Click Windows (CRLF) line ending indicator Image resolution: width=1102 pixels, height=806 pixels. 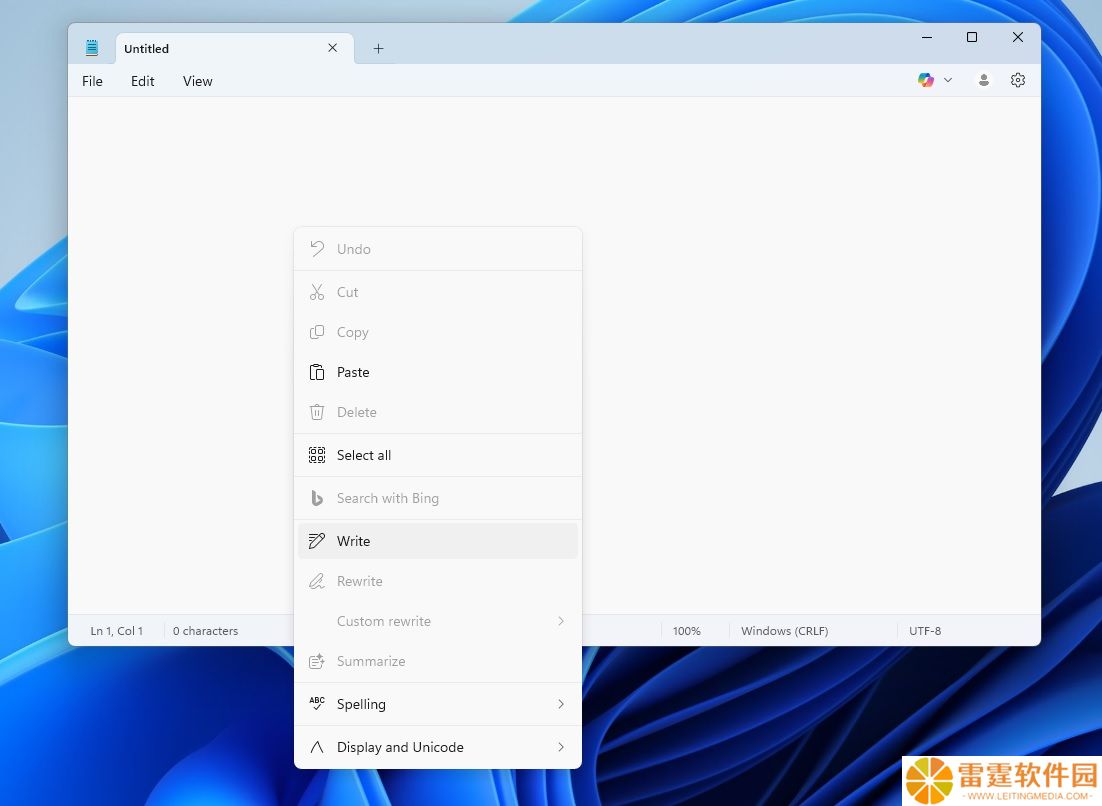(784, 631)
